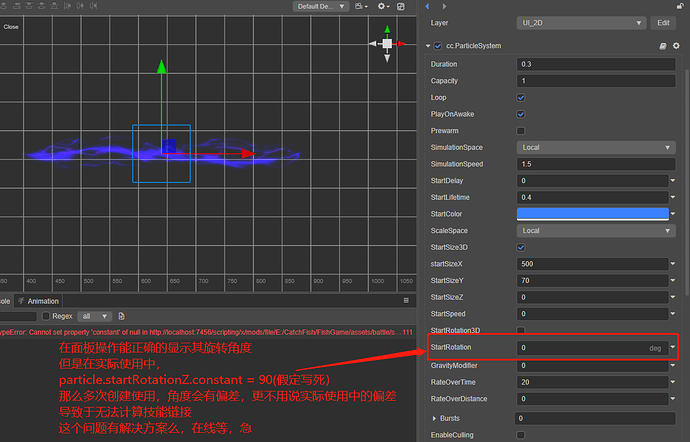The width and height of the screenshot is (690, 442).
Task: Enable the Prewarm checkbox
Action: point(521,131)
